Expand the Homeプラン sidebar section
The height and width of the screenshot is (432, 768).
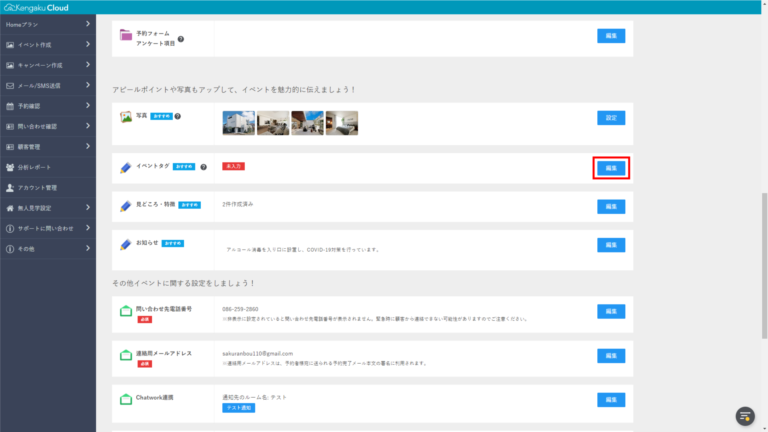[x=48, y=23]
